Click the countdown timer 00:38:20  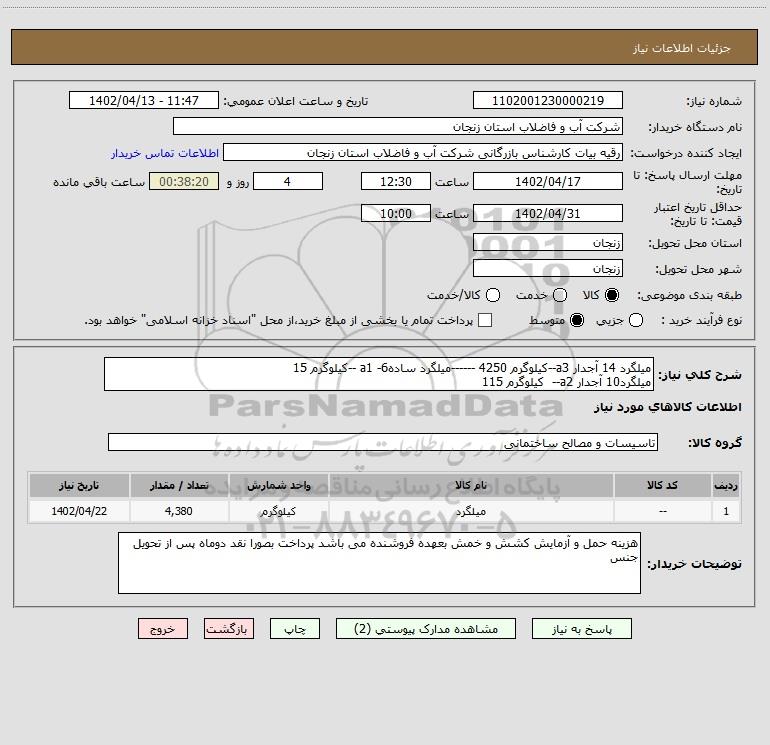(184, 181)
